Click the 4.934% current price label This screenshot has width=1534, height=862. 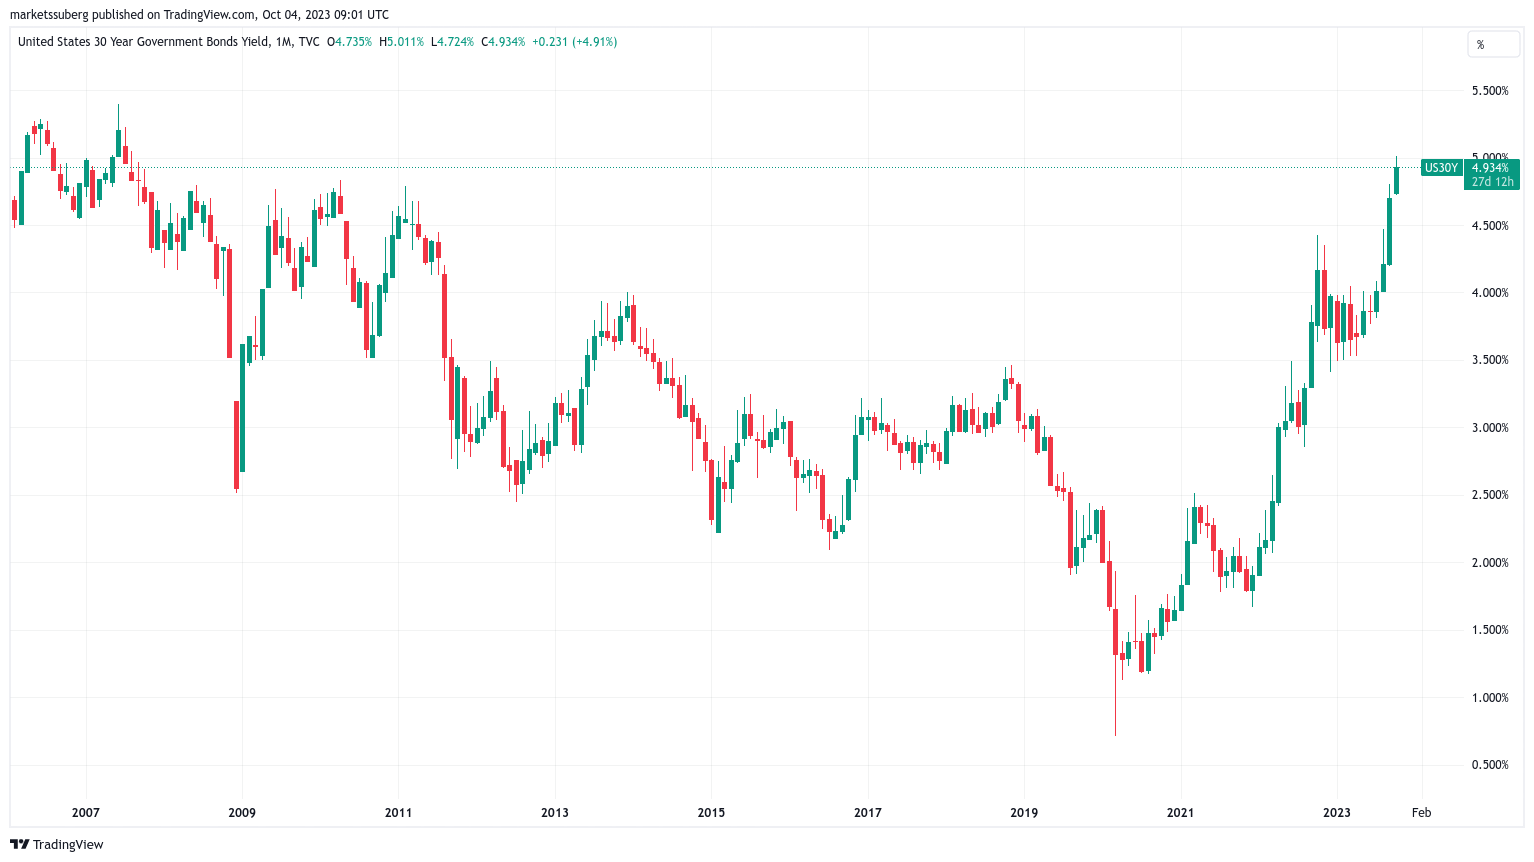coord(1491,168)
